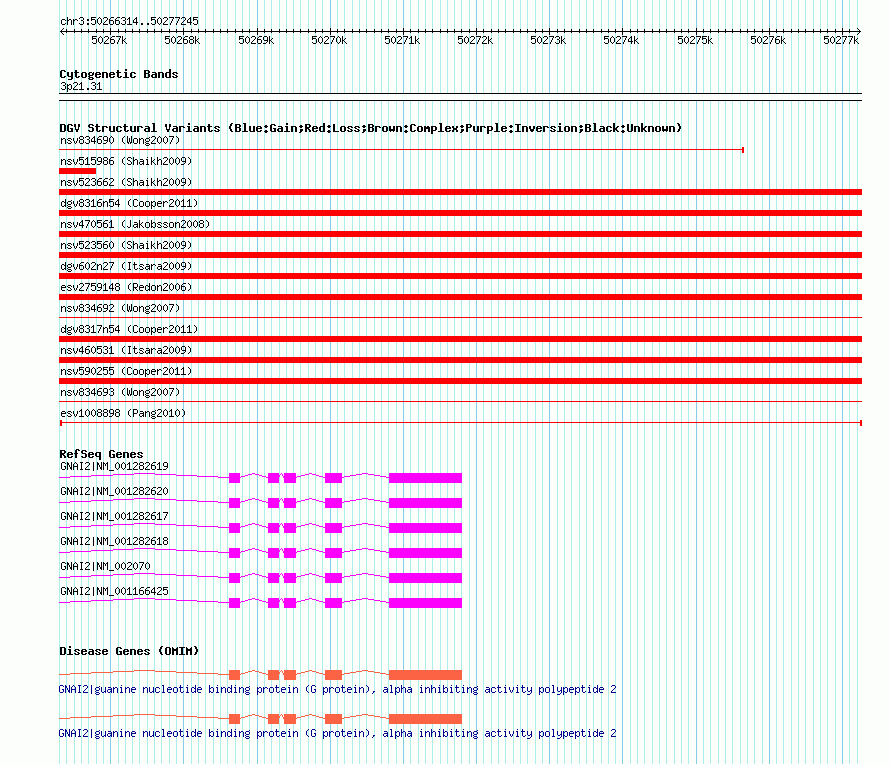
Task: Open second GNAI2 guanine nucleotide binding protein link
Action: [x=337, y=733]
